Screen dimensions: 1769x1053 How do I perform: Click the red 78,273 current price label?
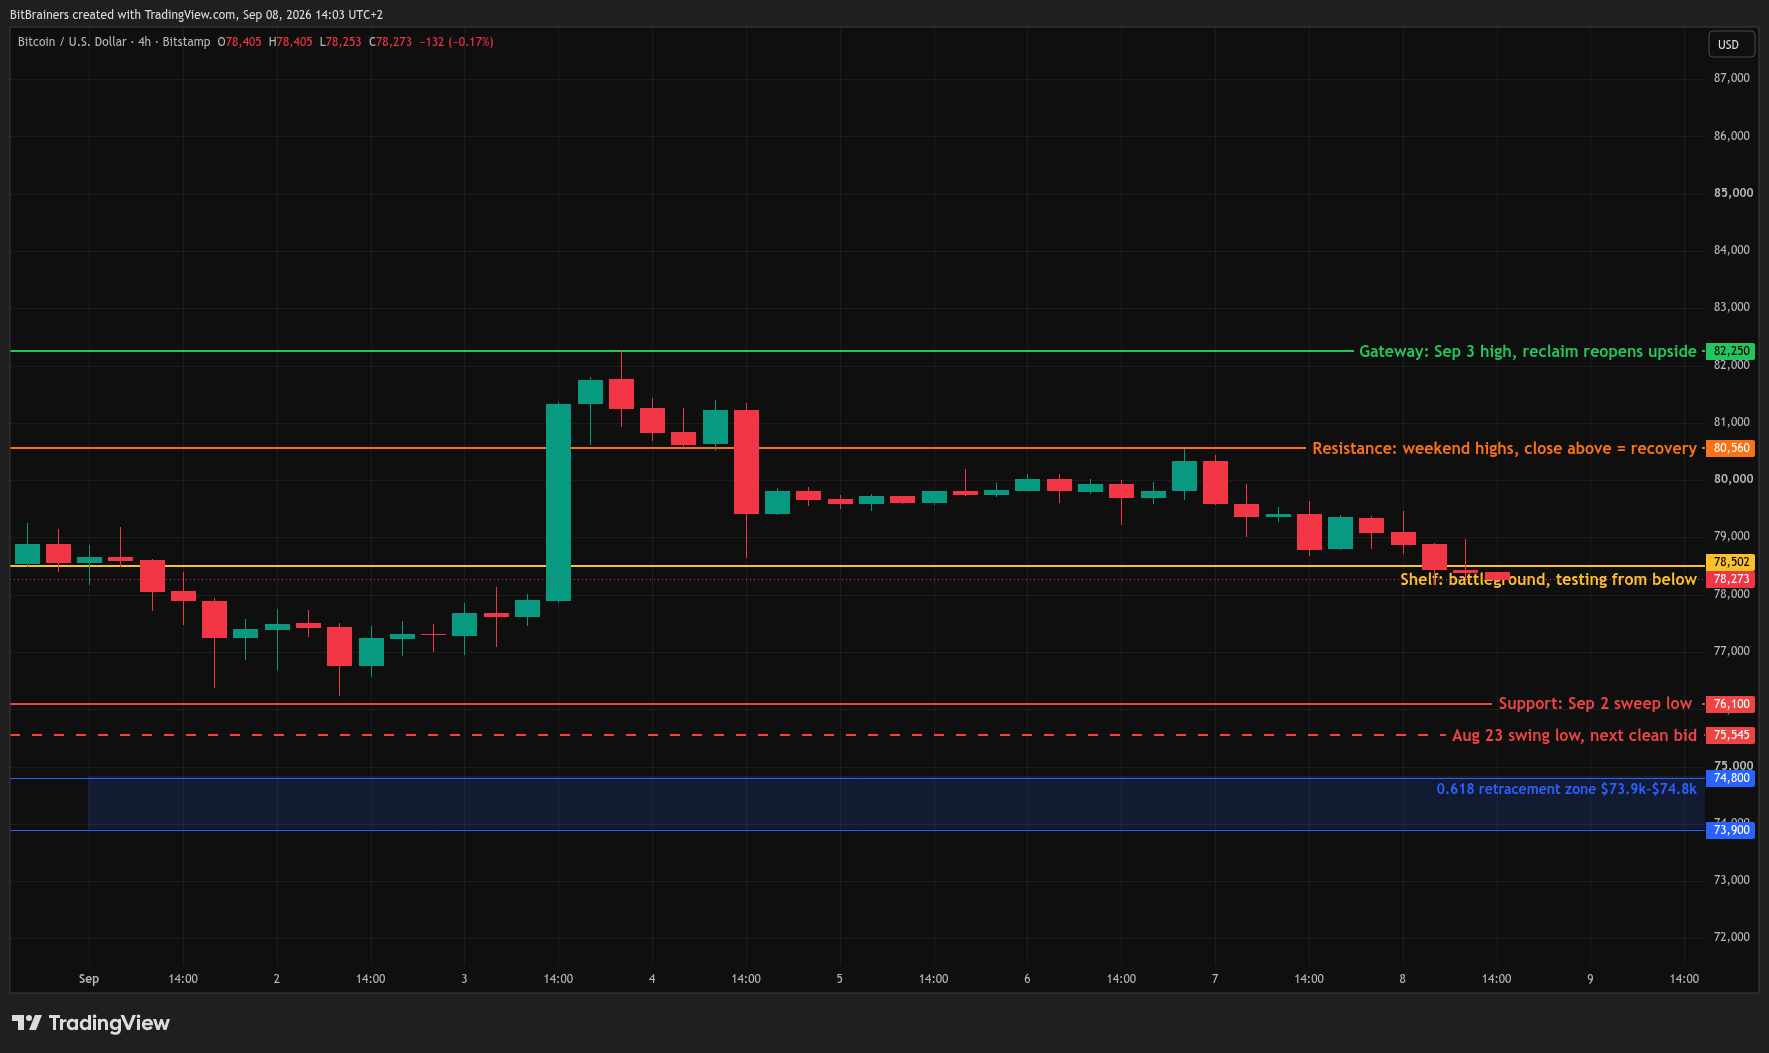tap(1731, 579)
